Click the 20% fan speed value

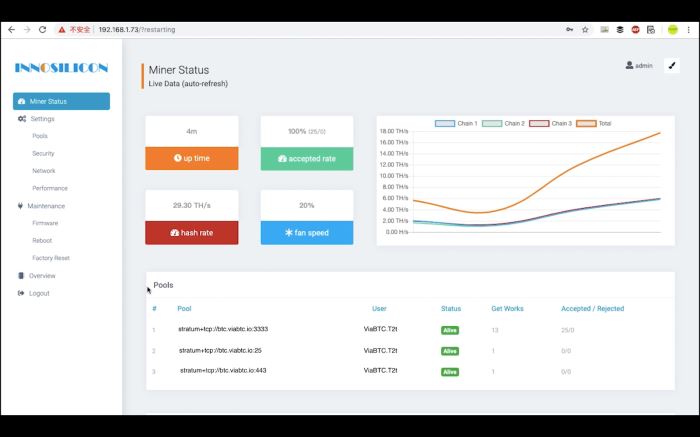[x=306, y=205]
